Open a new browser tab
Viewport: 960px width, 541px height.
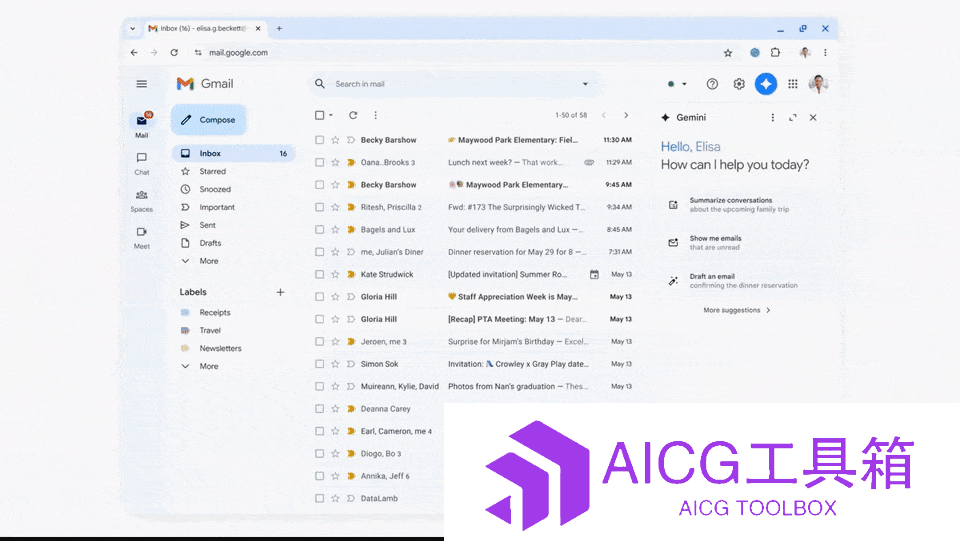279,28
